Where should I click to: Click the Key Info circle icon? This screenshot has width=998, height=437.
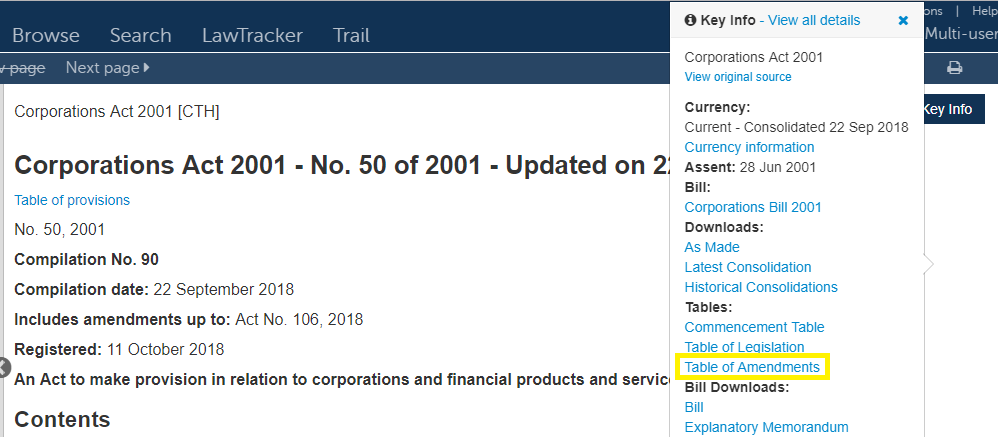click(x=691, y=20)
